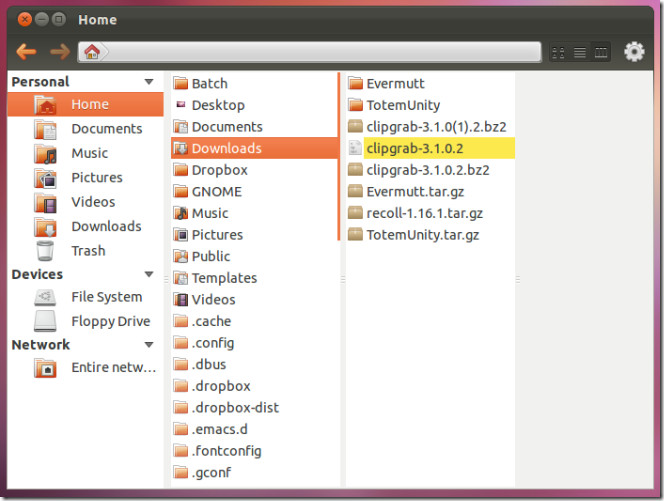Open Trash icon in sidebar
Image resolution: width=664 pixels, height=501 pixels.
coord(45,251)
